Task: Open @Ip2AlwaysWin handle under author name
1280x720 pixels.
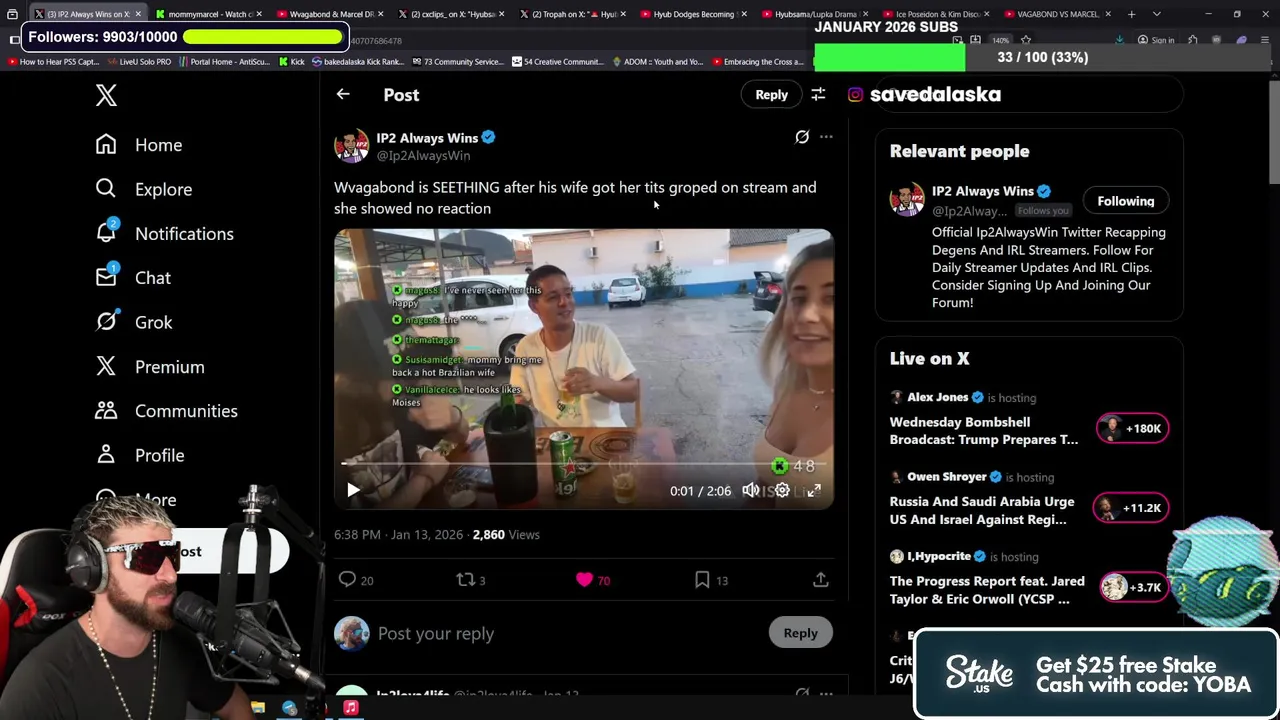Action: (x=423, y=156)
